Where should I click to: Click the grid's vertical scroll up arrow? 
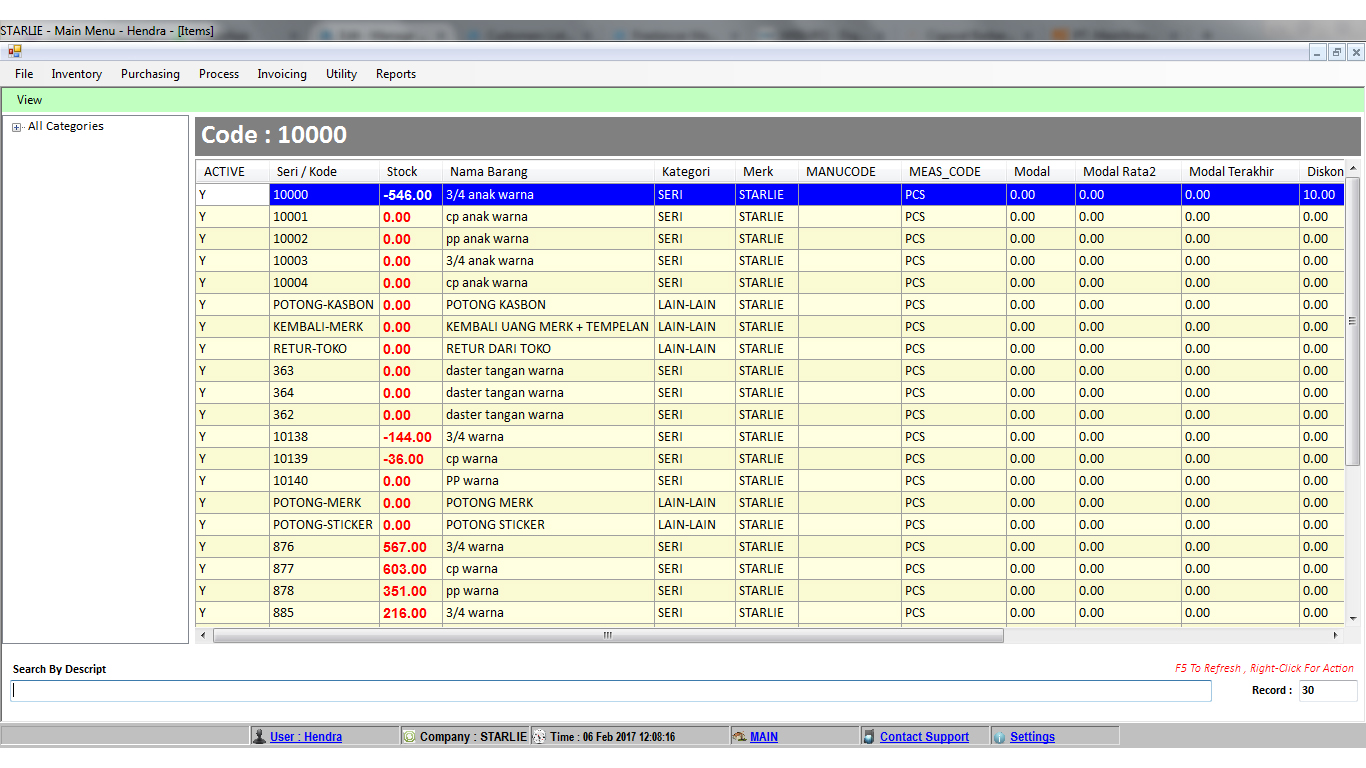(1353, 169)
